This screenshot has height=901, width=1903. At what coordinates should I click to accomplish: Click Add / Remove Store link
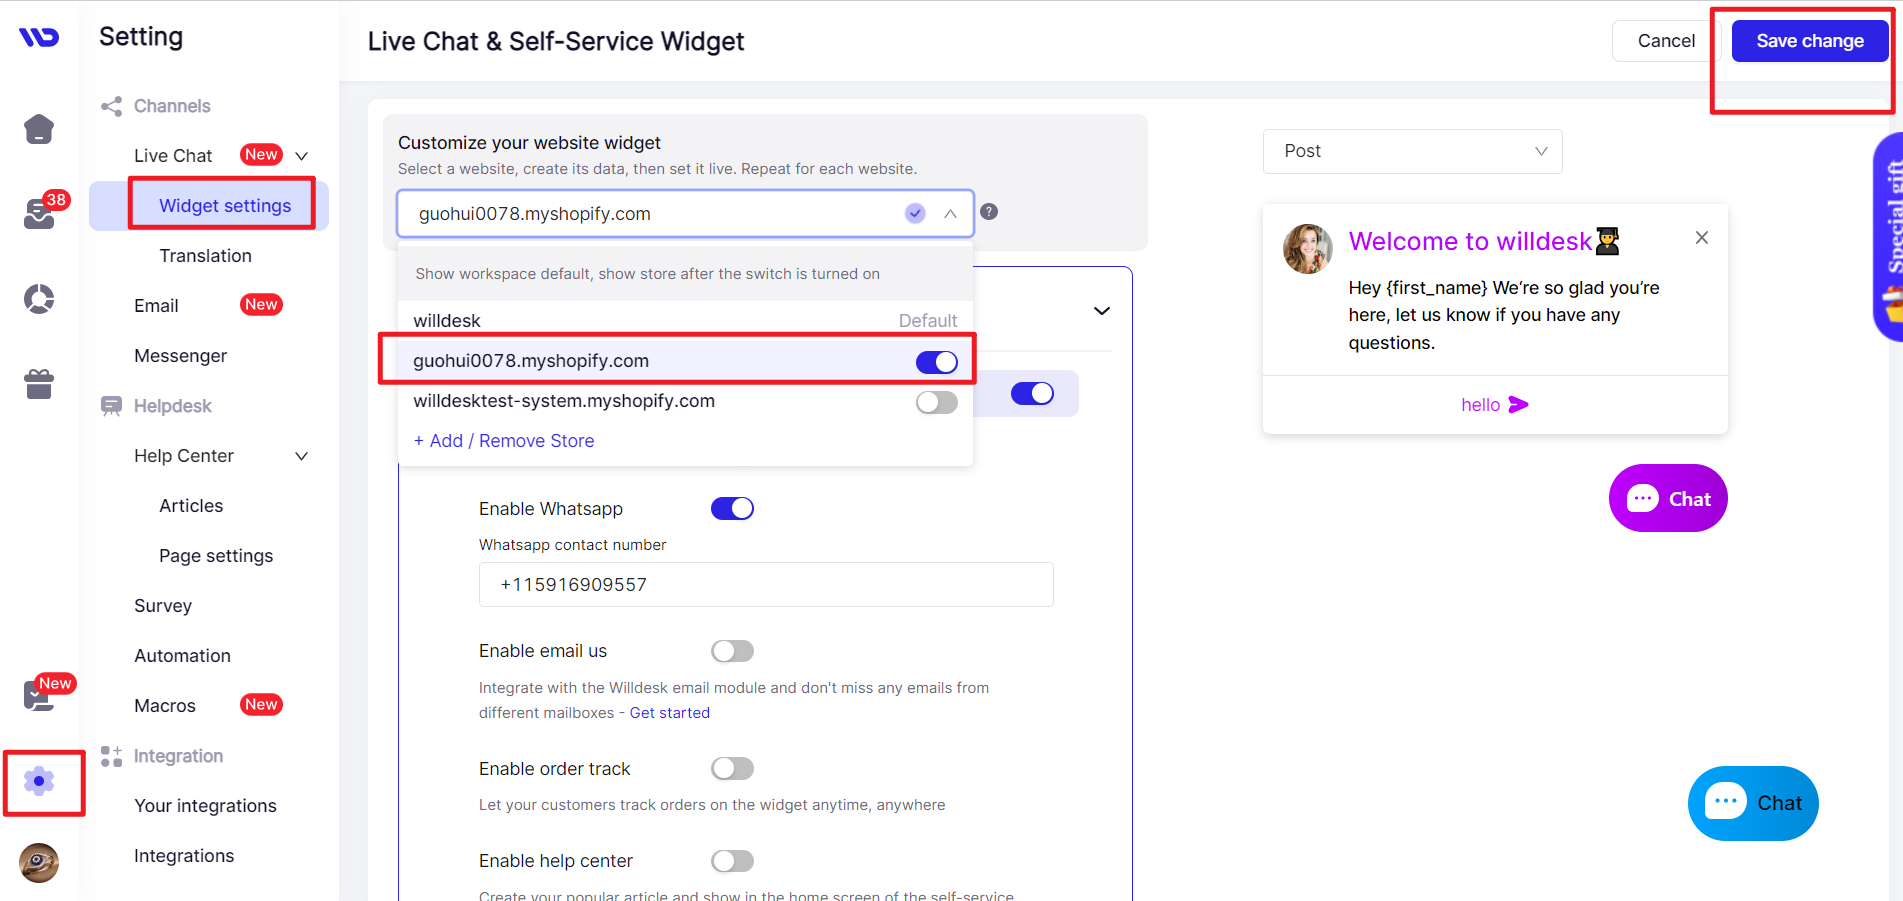coord(504,441)
